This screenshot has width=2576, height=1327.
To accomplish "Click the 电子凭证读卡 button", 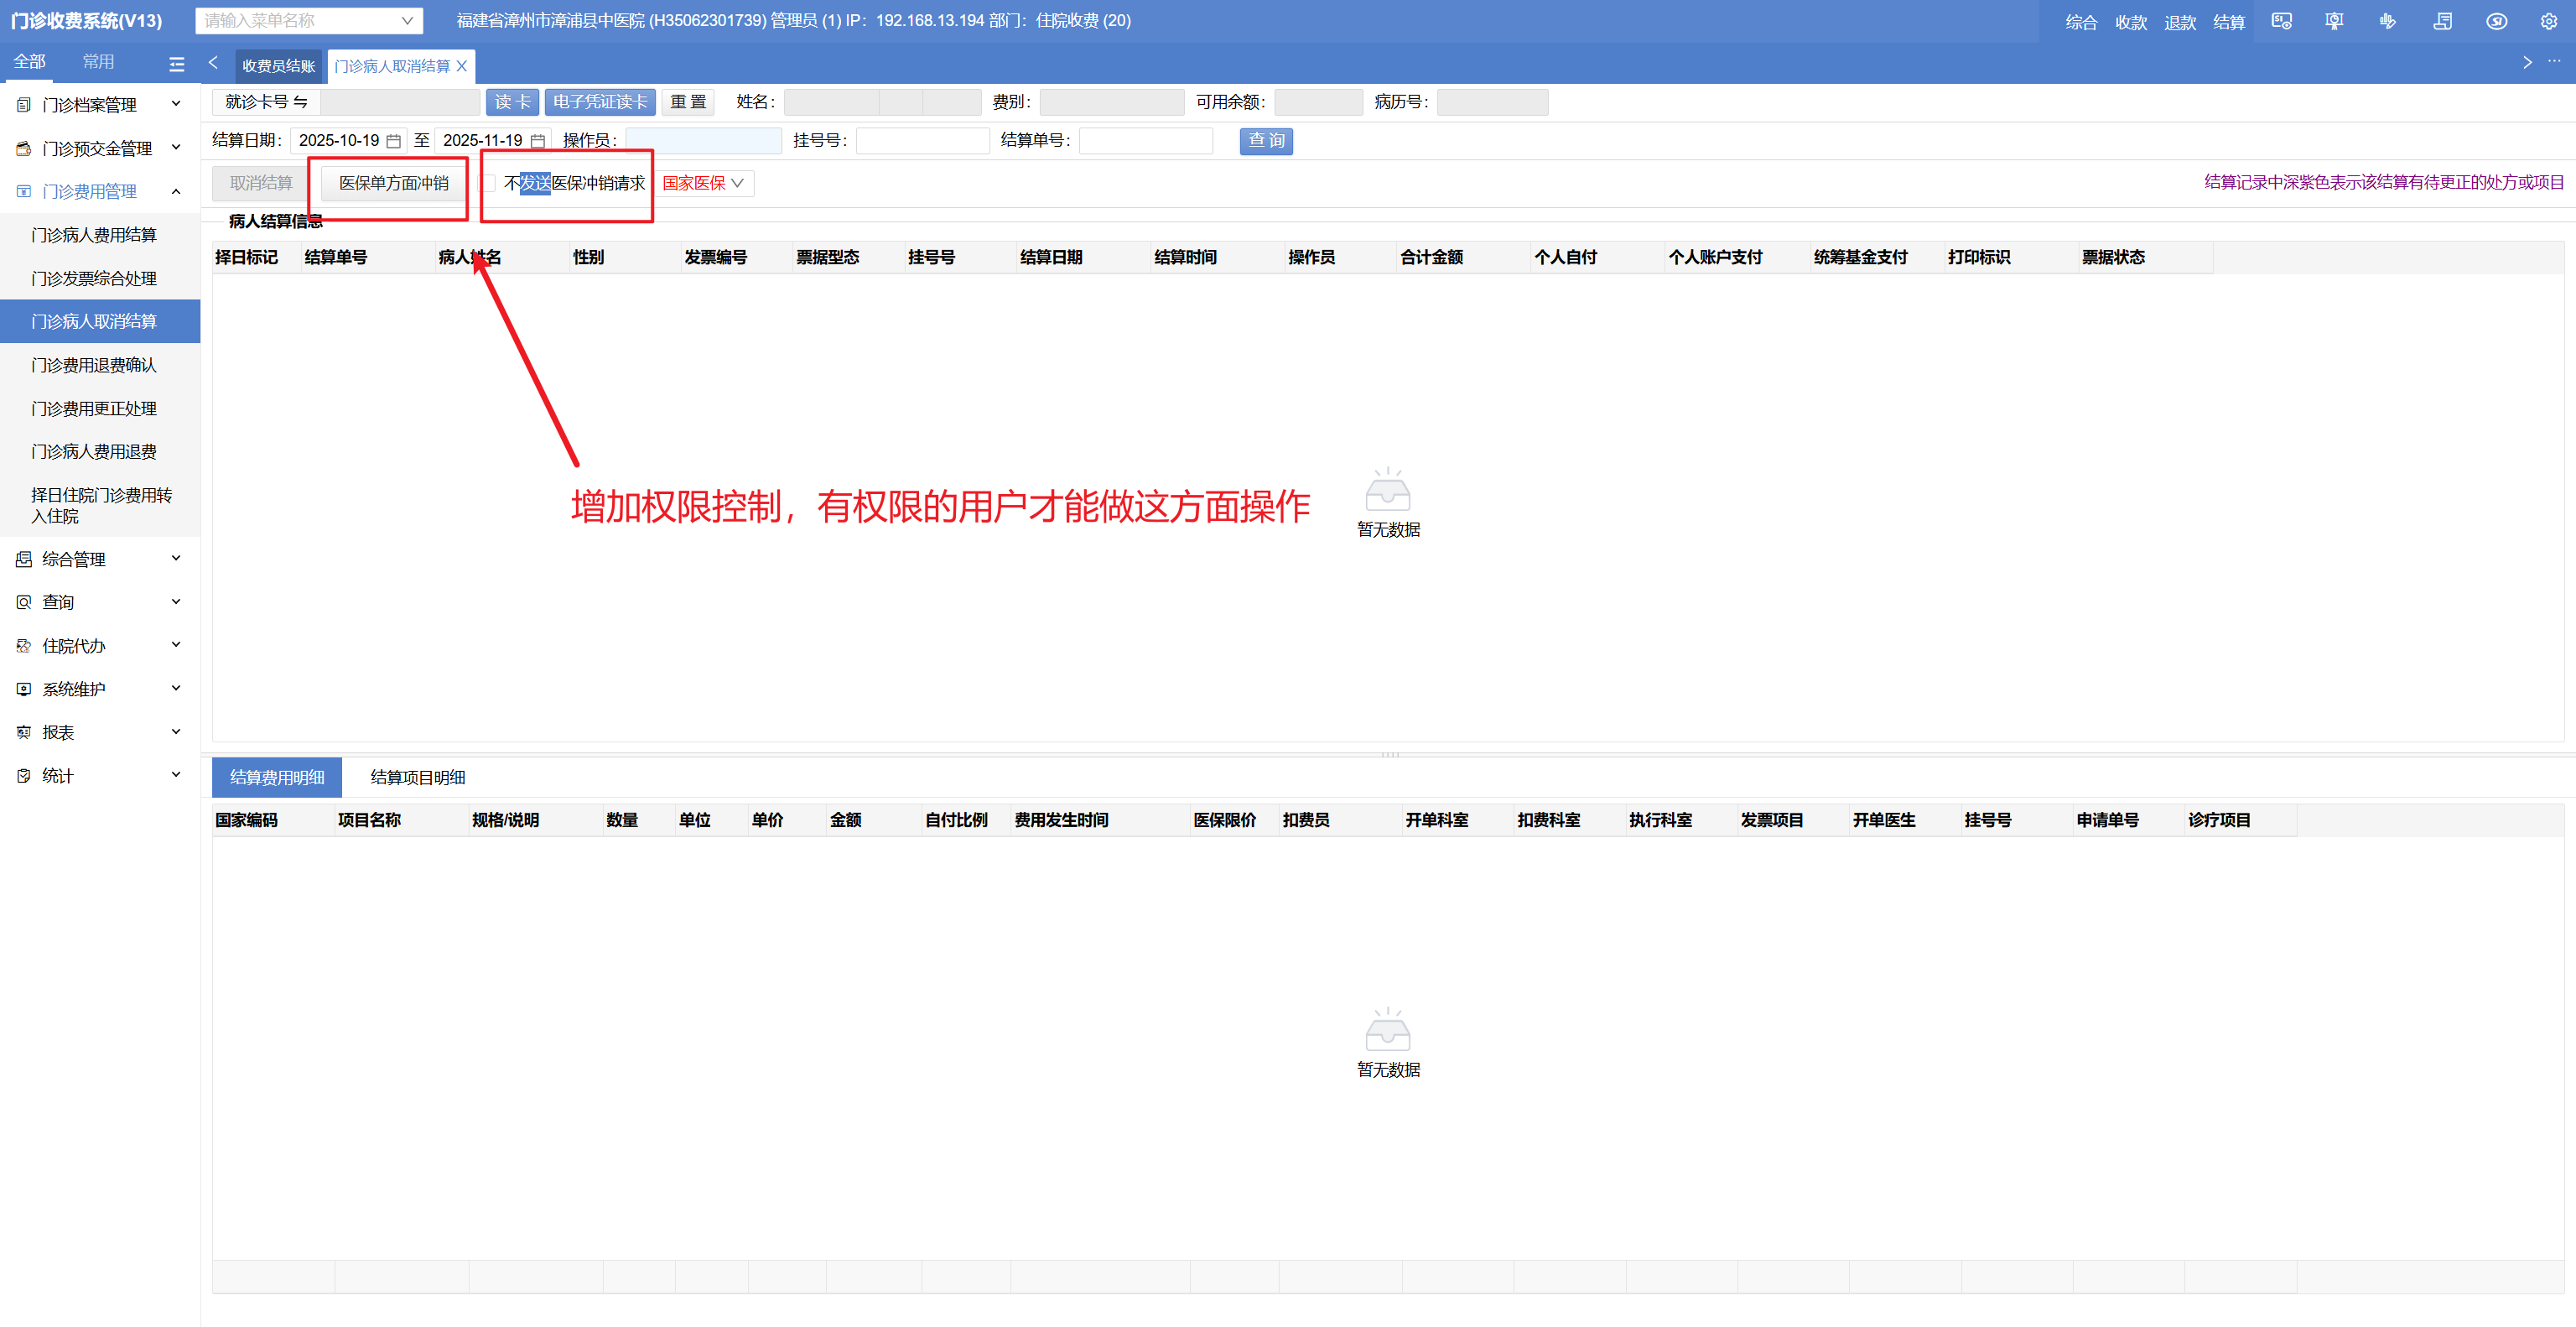I will point(600,102).
